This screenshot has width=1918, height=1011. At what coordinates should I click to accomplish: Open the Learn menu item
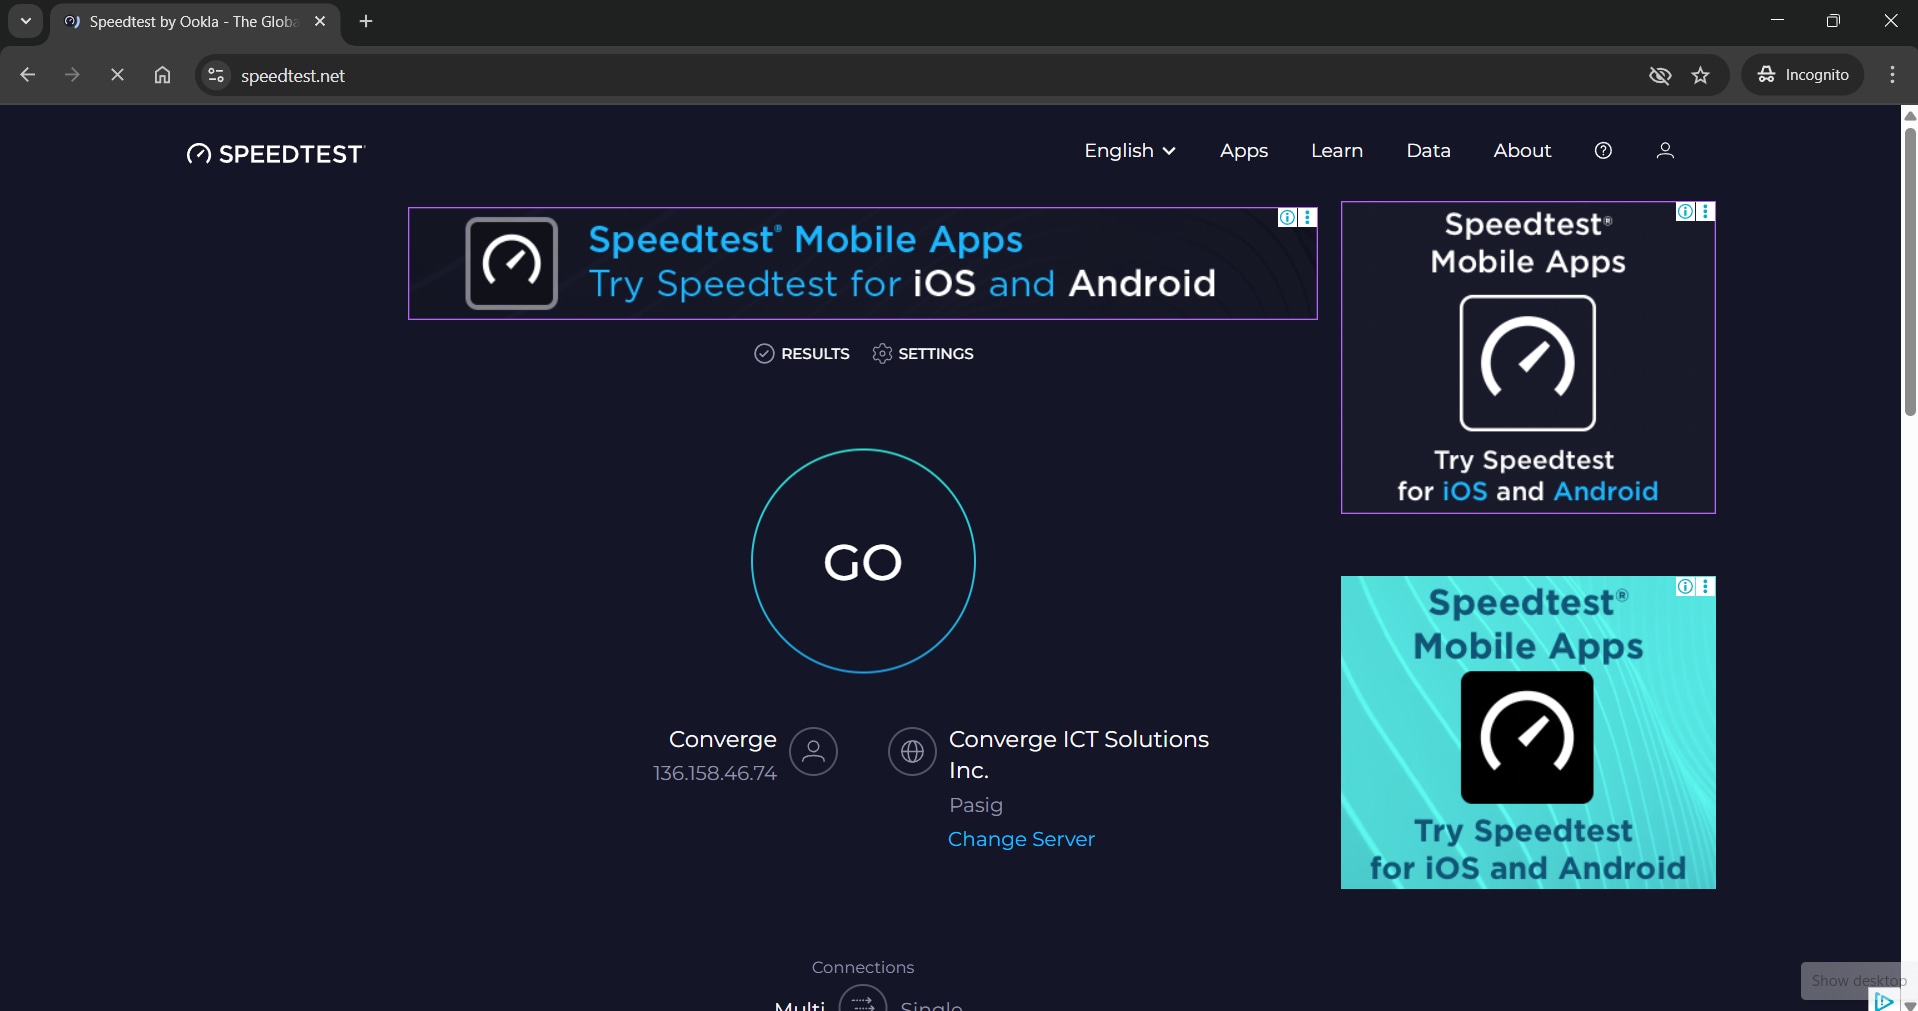click(1336, 151)
